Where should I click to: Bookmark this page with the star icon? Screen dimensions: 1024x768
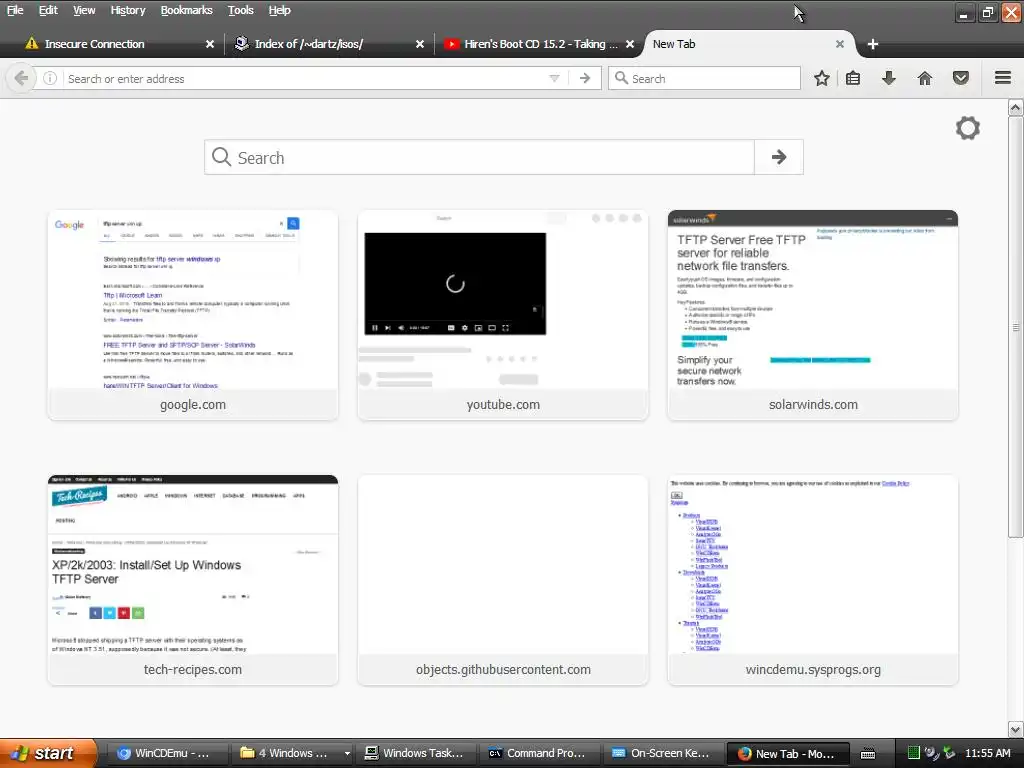point(822,78)
